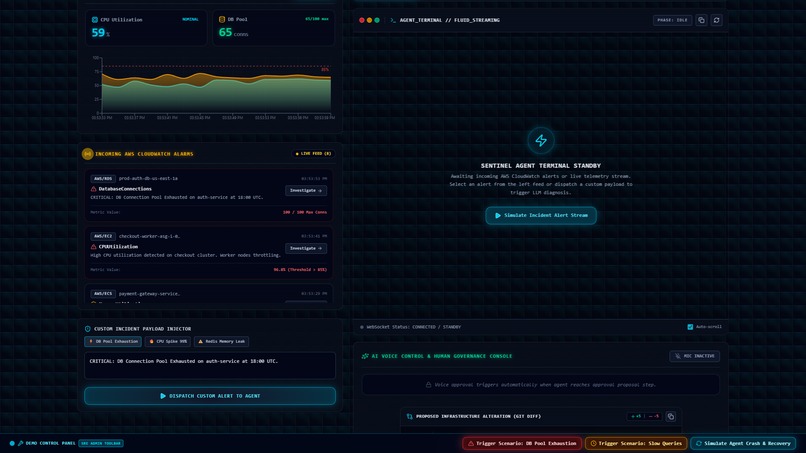Image resolution: width=806 pixels, height=453 pixels.
Task: Trigger Scenario: DB Pool Exhaustion
Action: point(522,443)
